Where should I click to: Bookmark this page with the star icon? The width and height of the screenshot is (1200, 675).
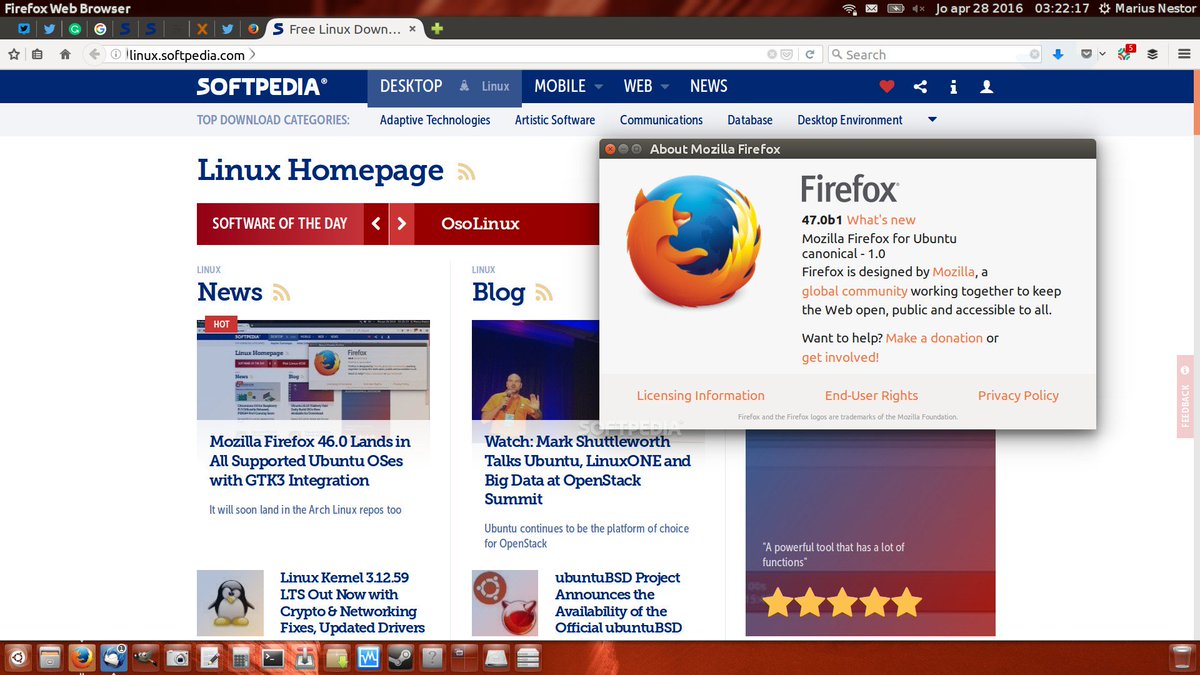tap(15, 55)
